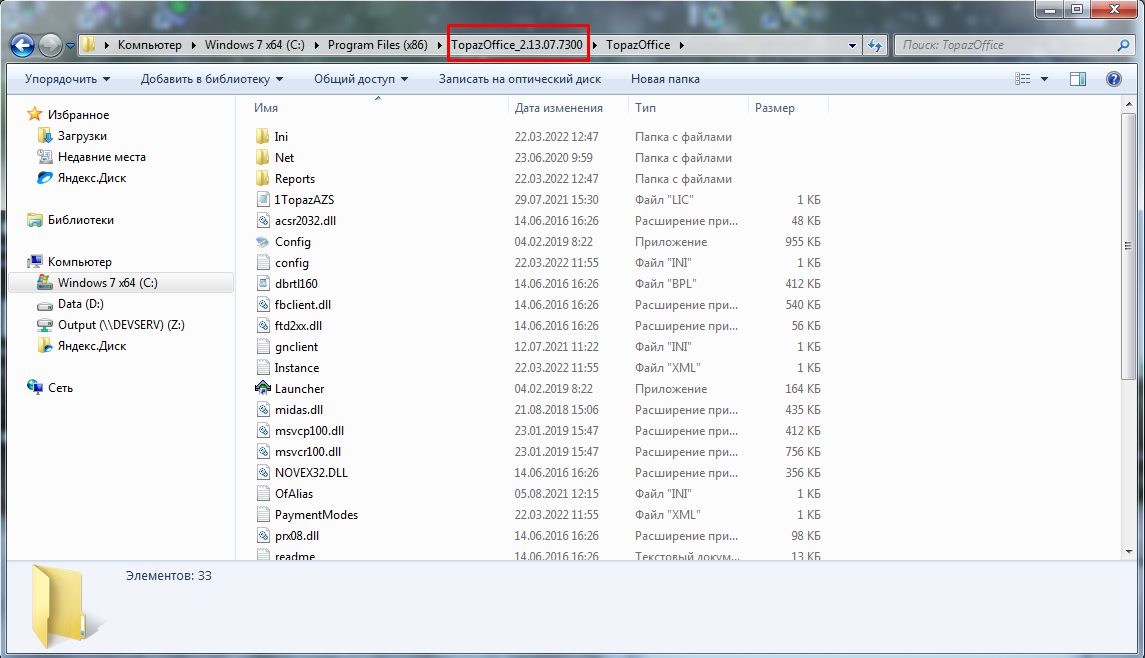Open 'Яндекс.Диск' under Компьютер
This screenshot has height=658, width=1145.
[x=92, y=346]
